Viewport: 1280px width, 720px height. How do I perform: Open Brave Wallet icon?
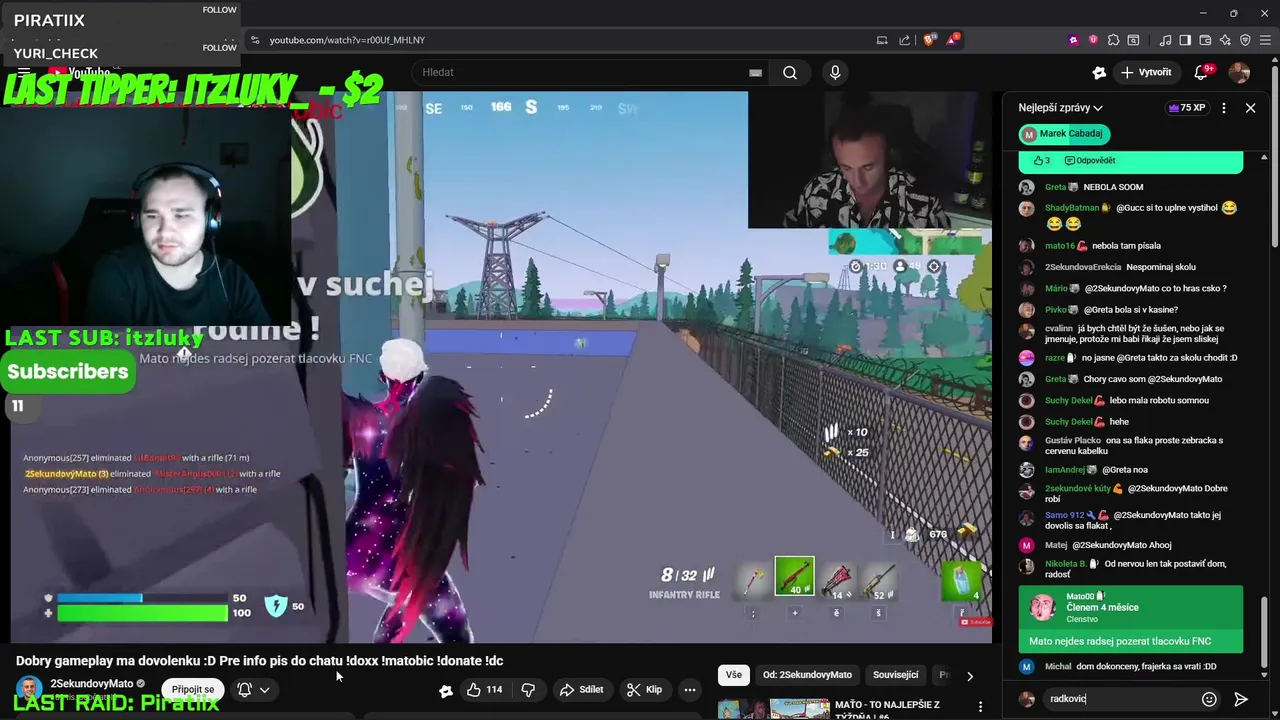click(1206, 40)
